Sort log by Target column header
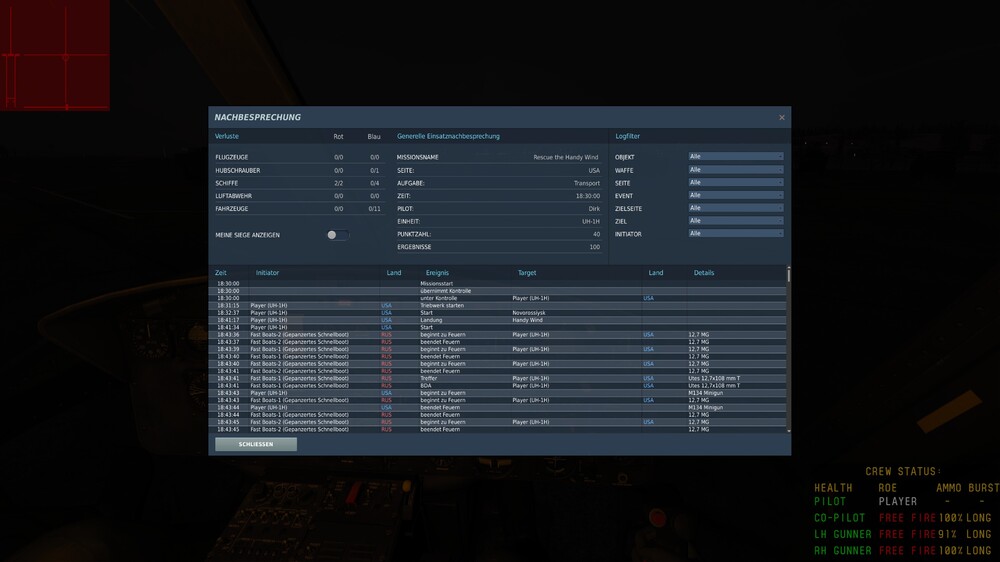The image size is (1000, 562). coord(527,272)
